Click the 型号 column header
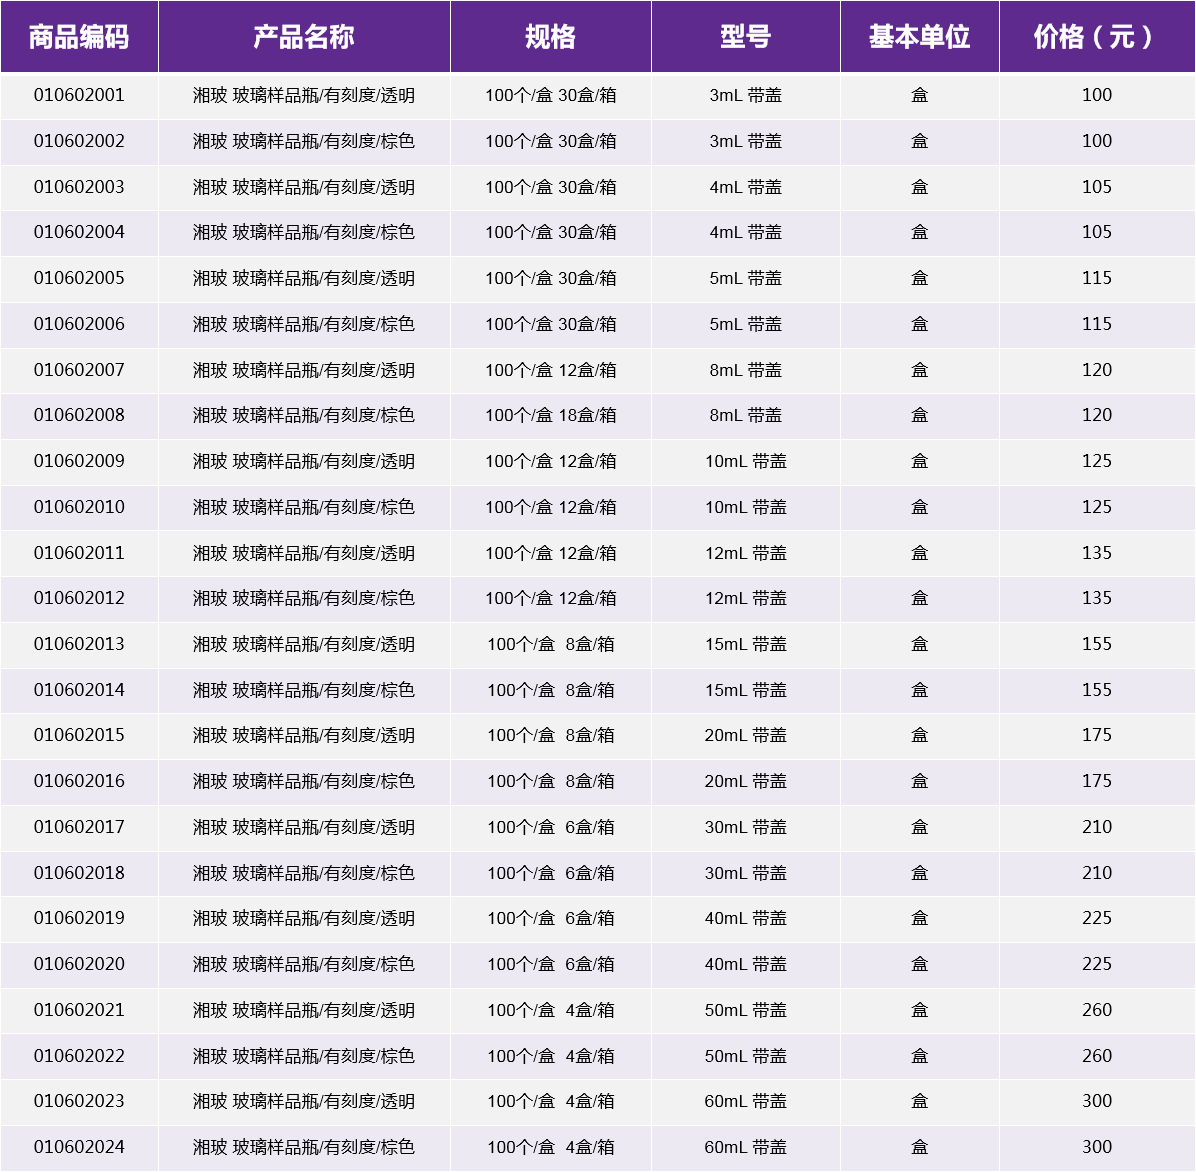 tap(746, 37)
